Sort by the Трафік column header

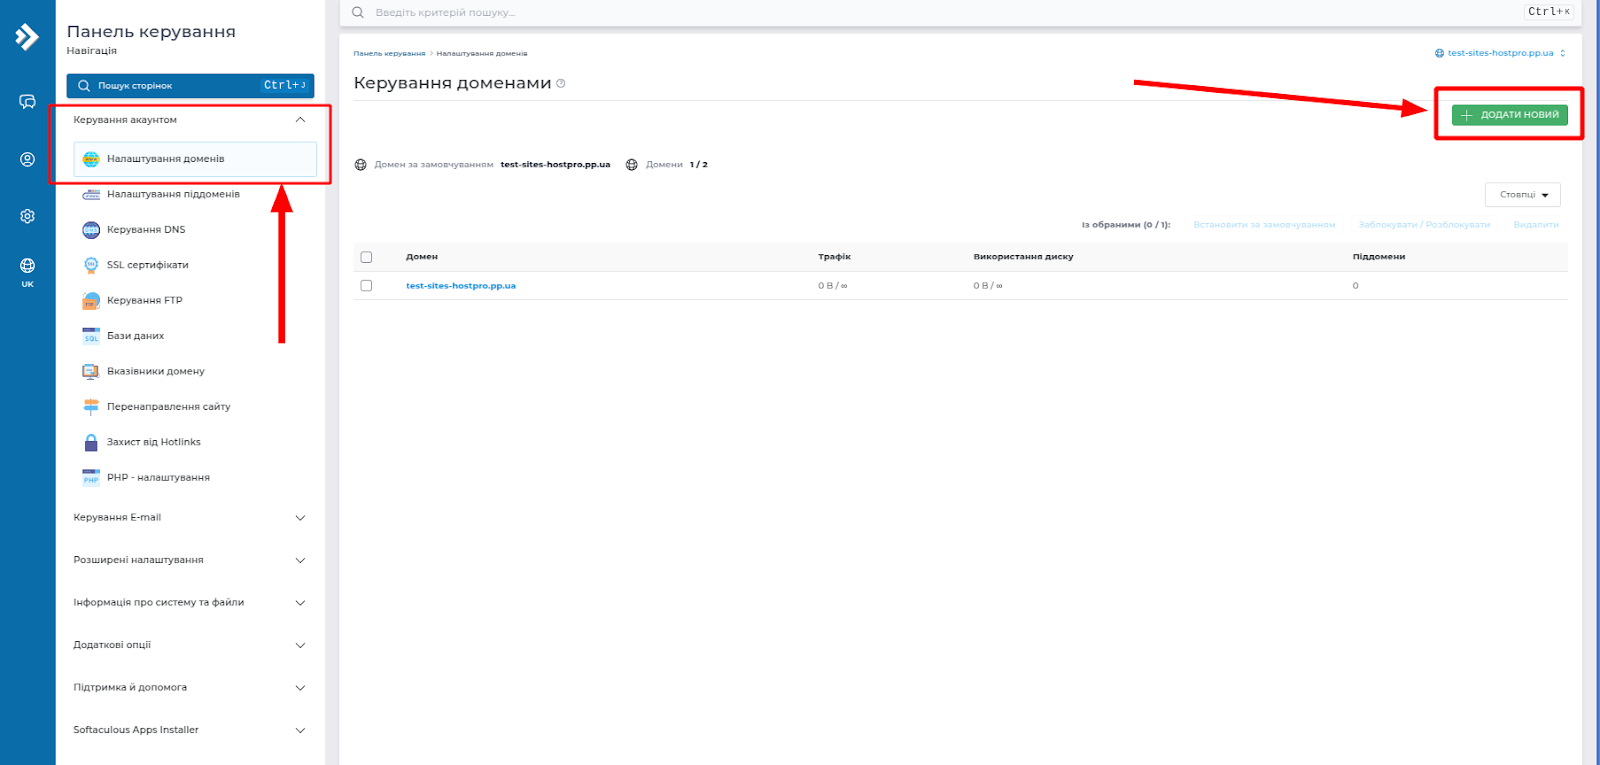tap(834, 257)
